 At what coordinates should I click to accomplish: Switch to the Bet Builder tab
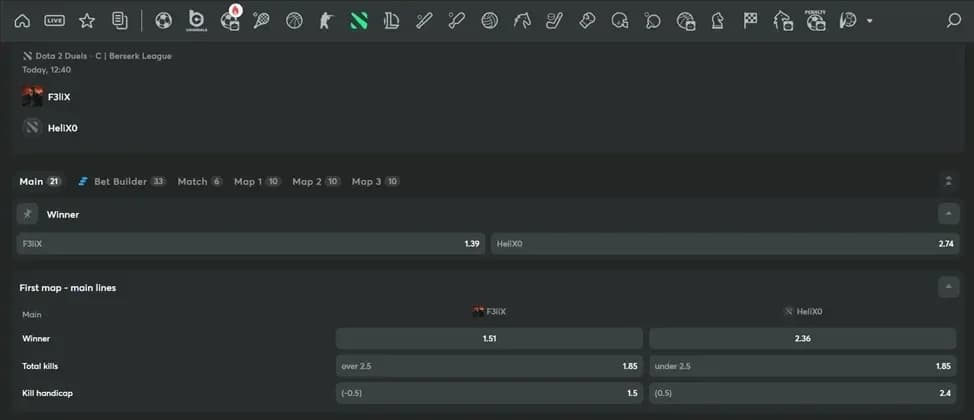(x=122, y=181)
